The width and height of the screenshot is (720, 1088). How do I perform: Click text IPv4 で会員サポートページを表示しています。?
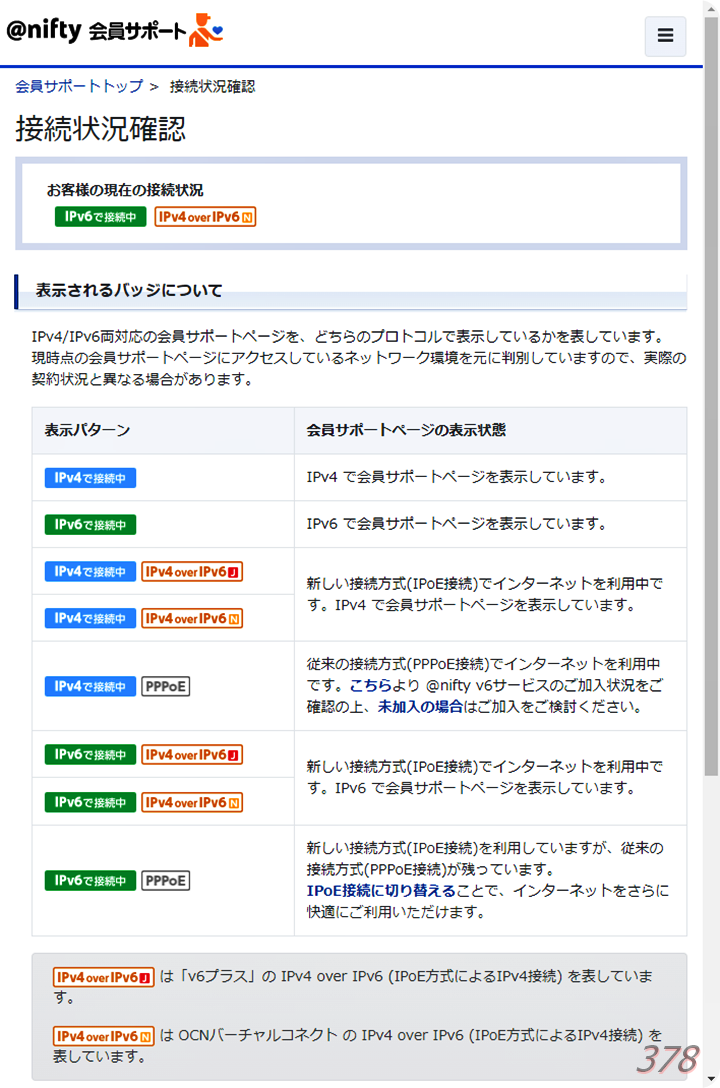457,477
